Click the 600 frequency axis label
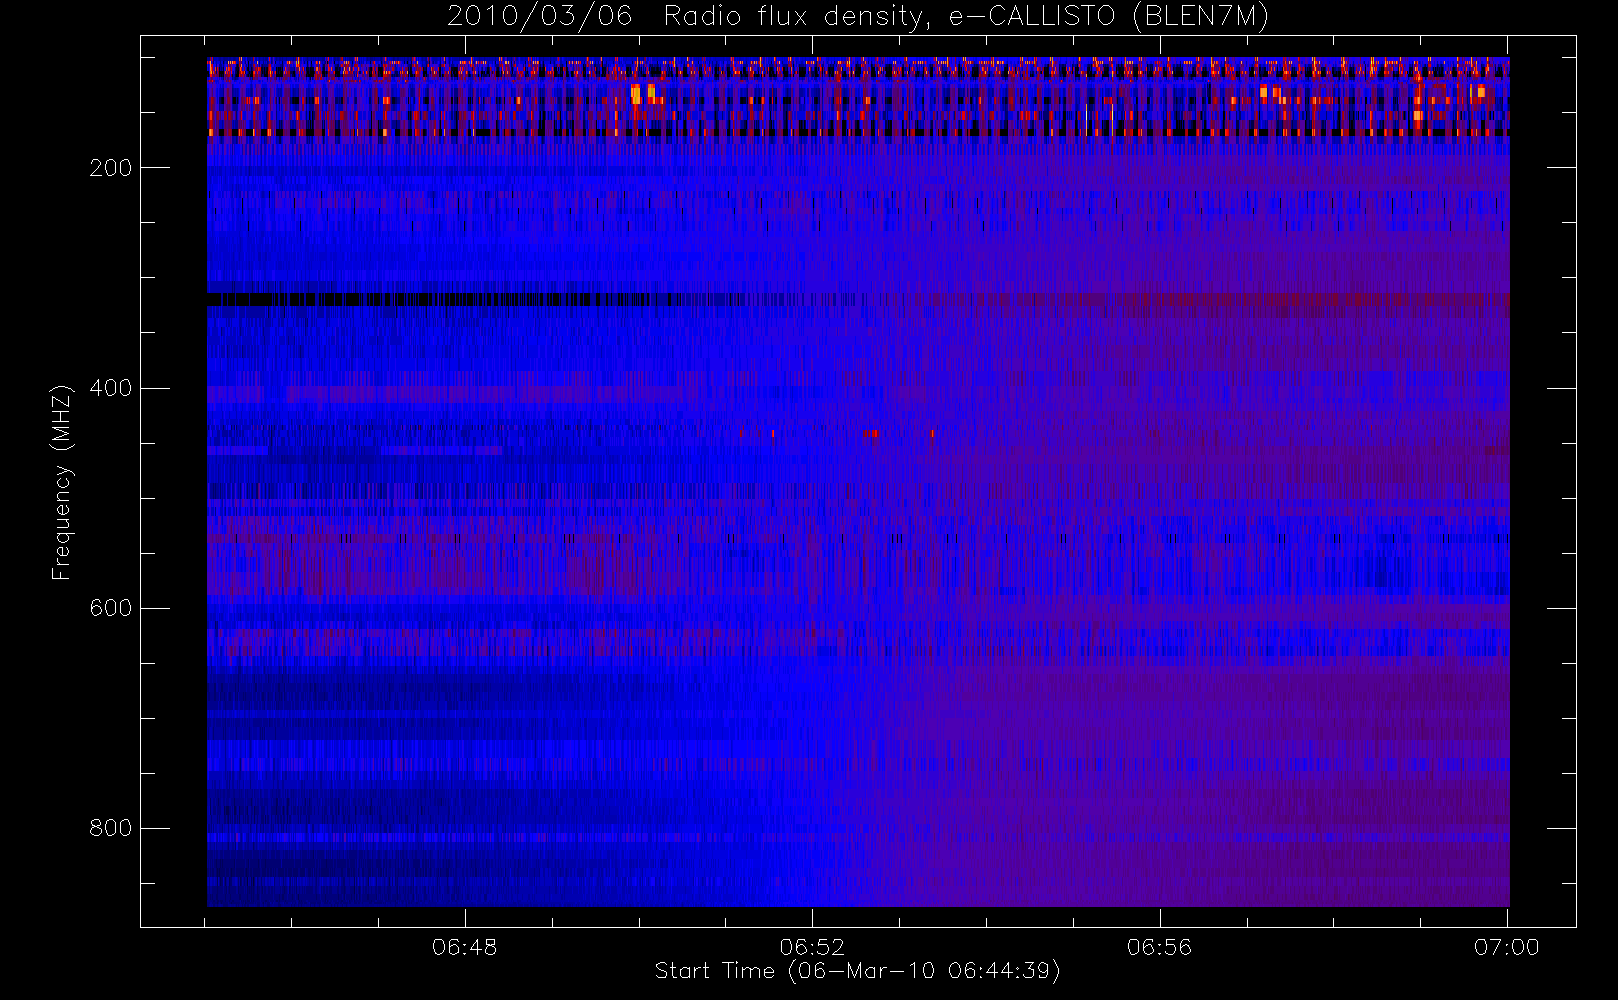The height and width of the screenshot is (1000, 1618). pyautogui.click(x=110, y=608)
